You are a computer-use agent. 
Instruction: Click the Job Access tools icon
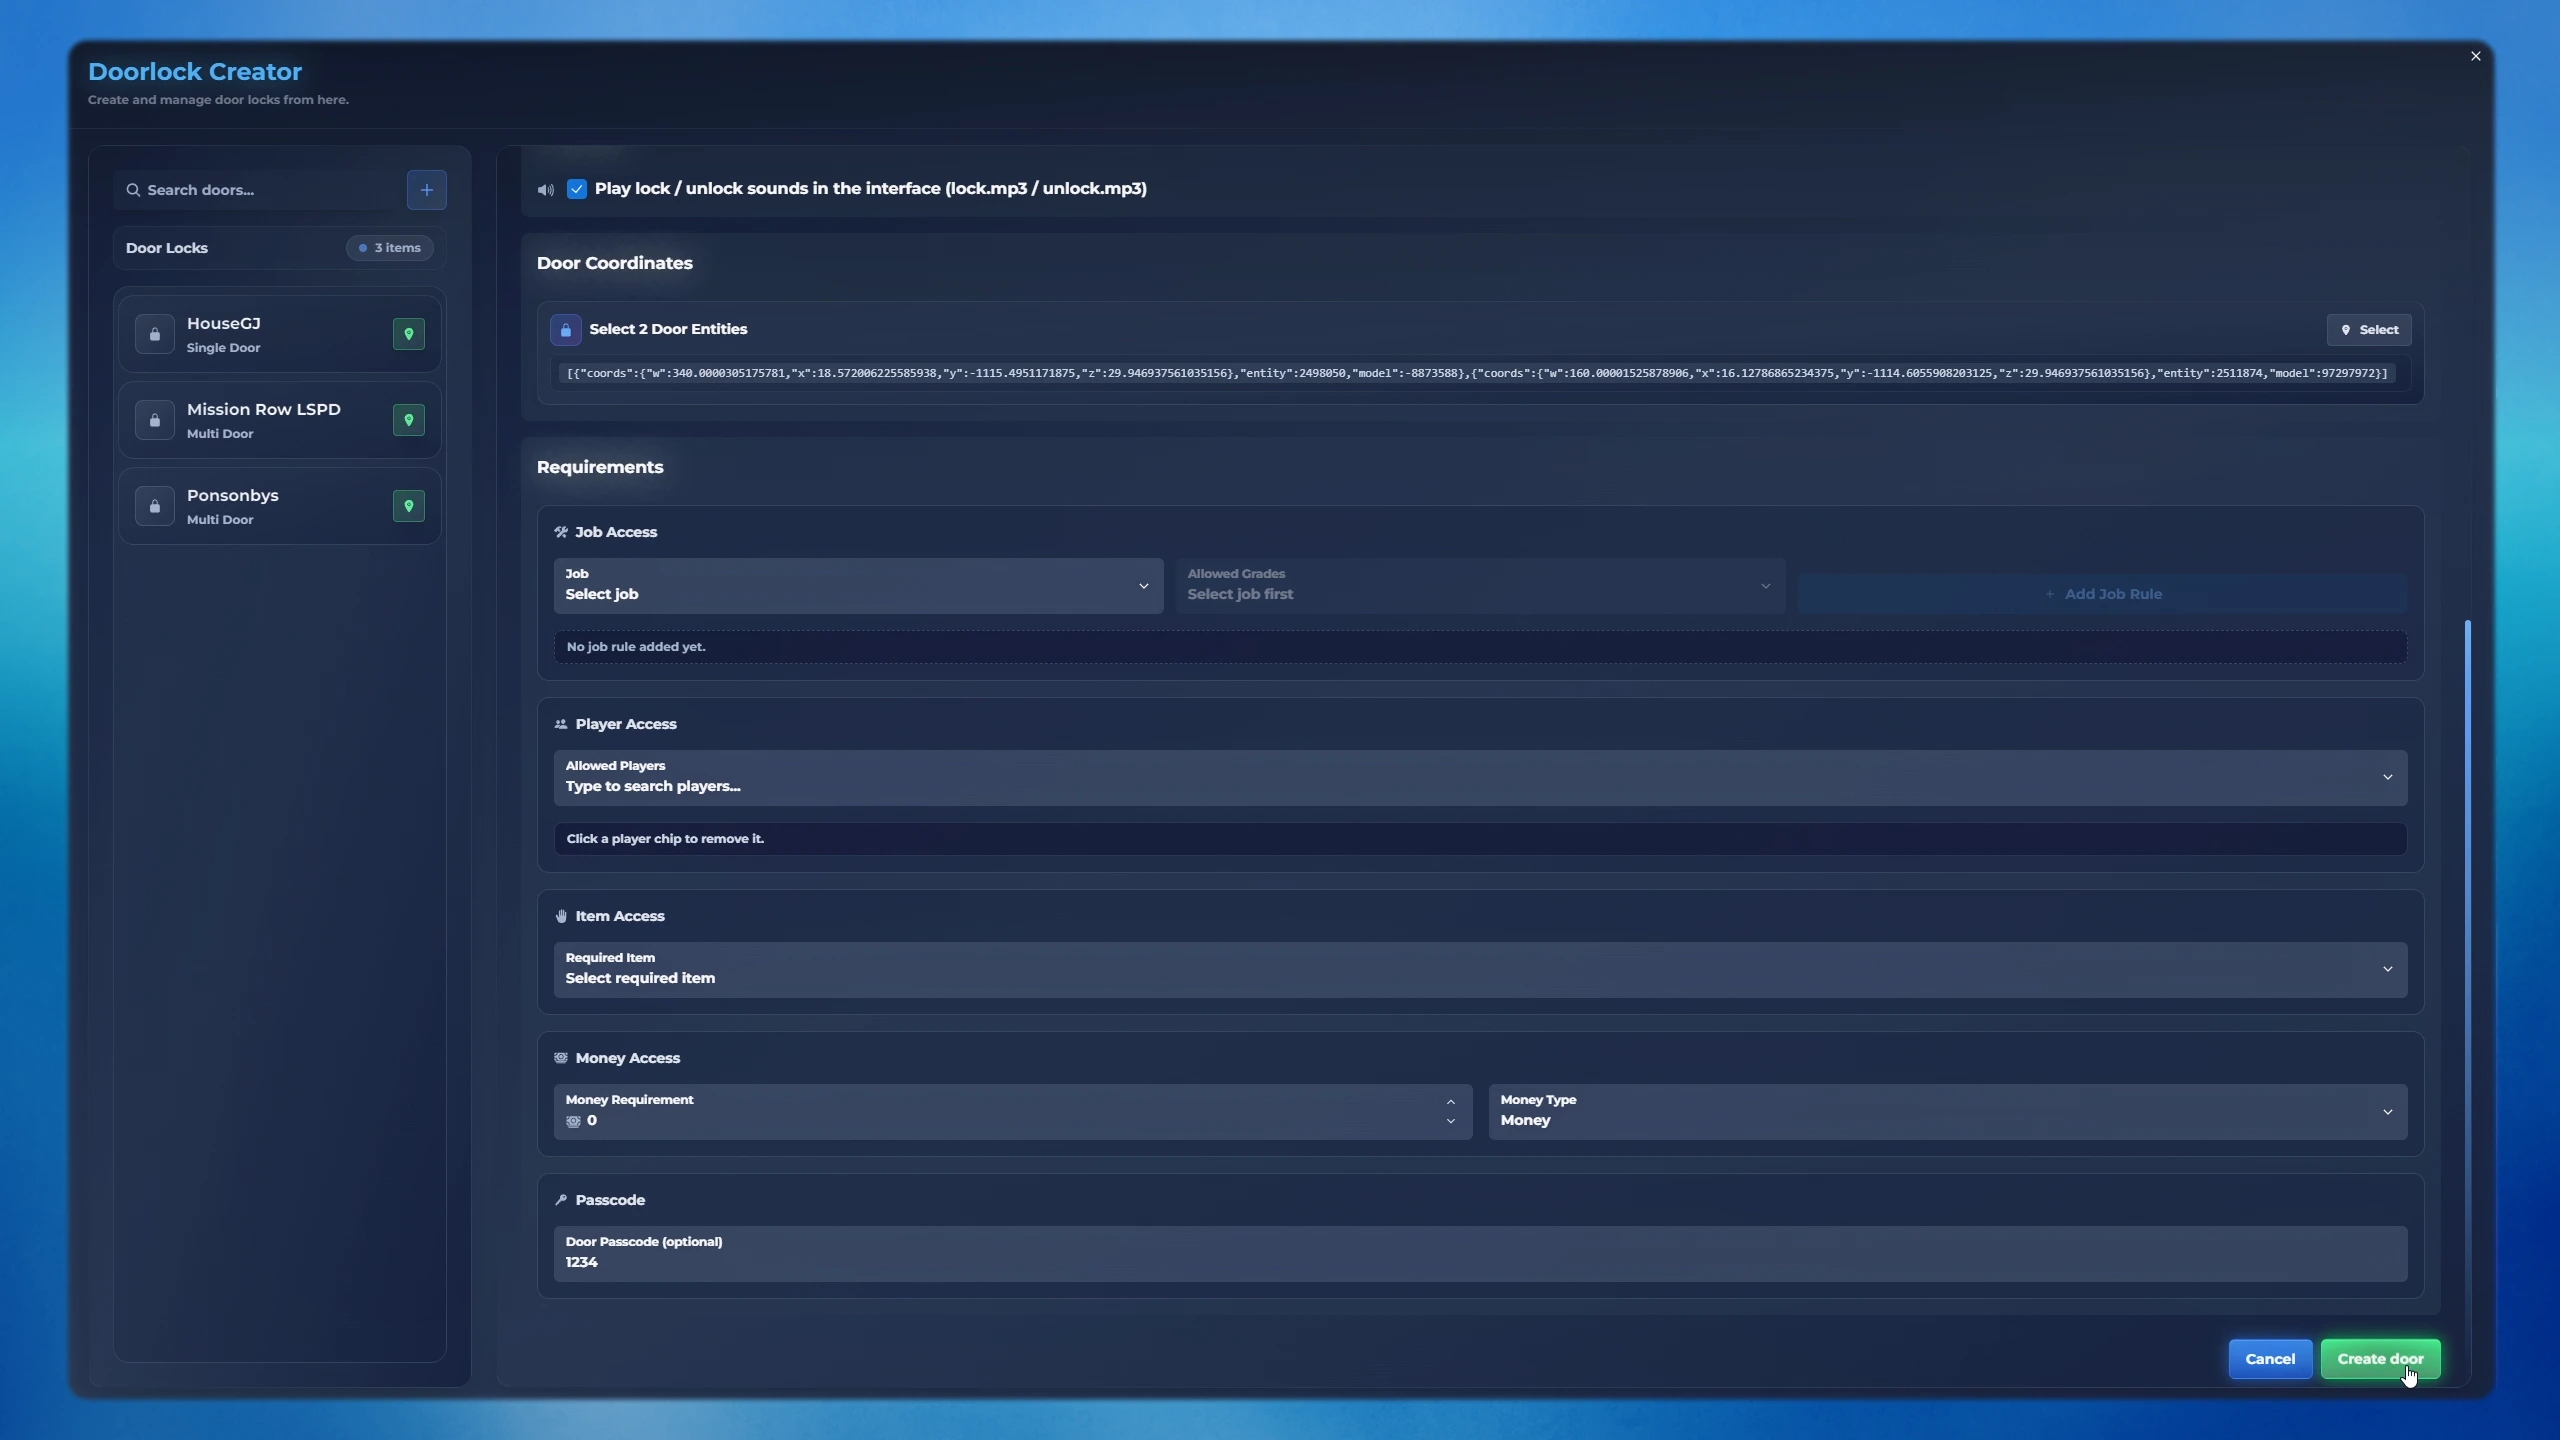click(561, 532)
